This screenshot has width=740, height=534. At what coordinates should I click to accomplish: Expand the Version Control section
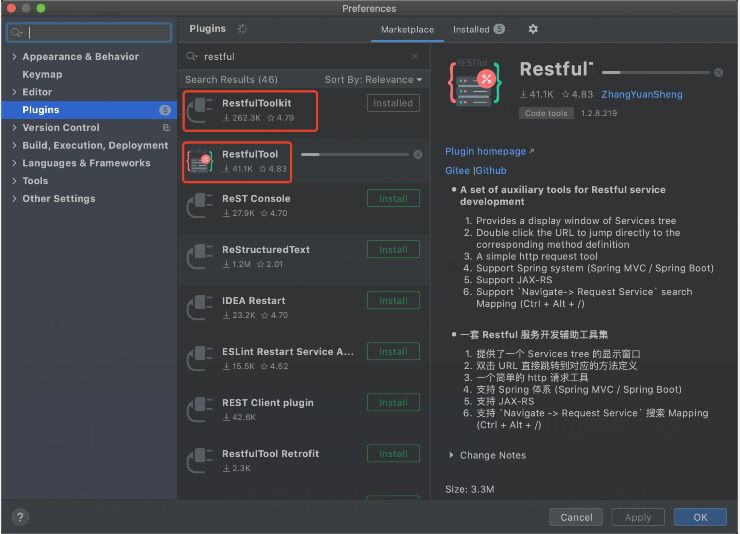(14, 127)
